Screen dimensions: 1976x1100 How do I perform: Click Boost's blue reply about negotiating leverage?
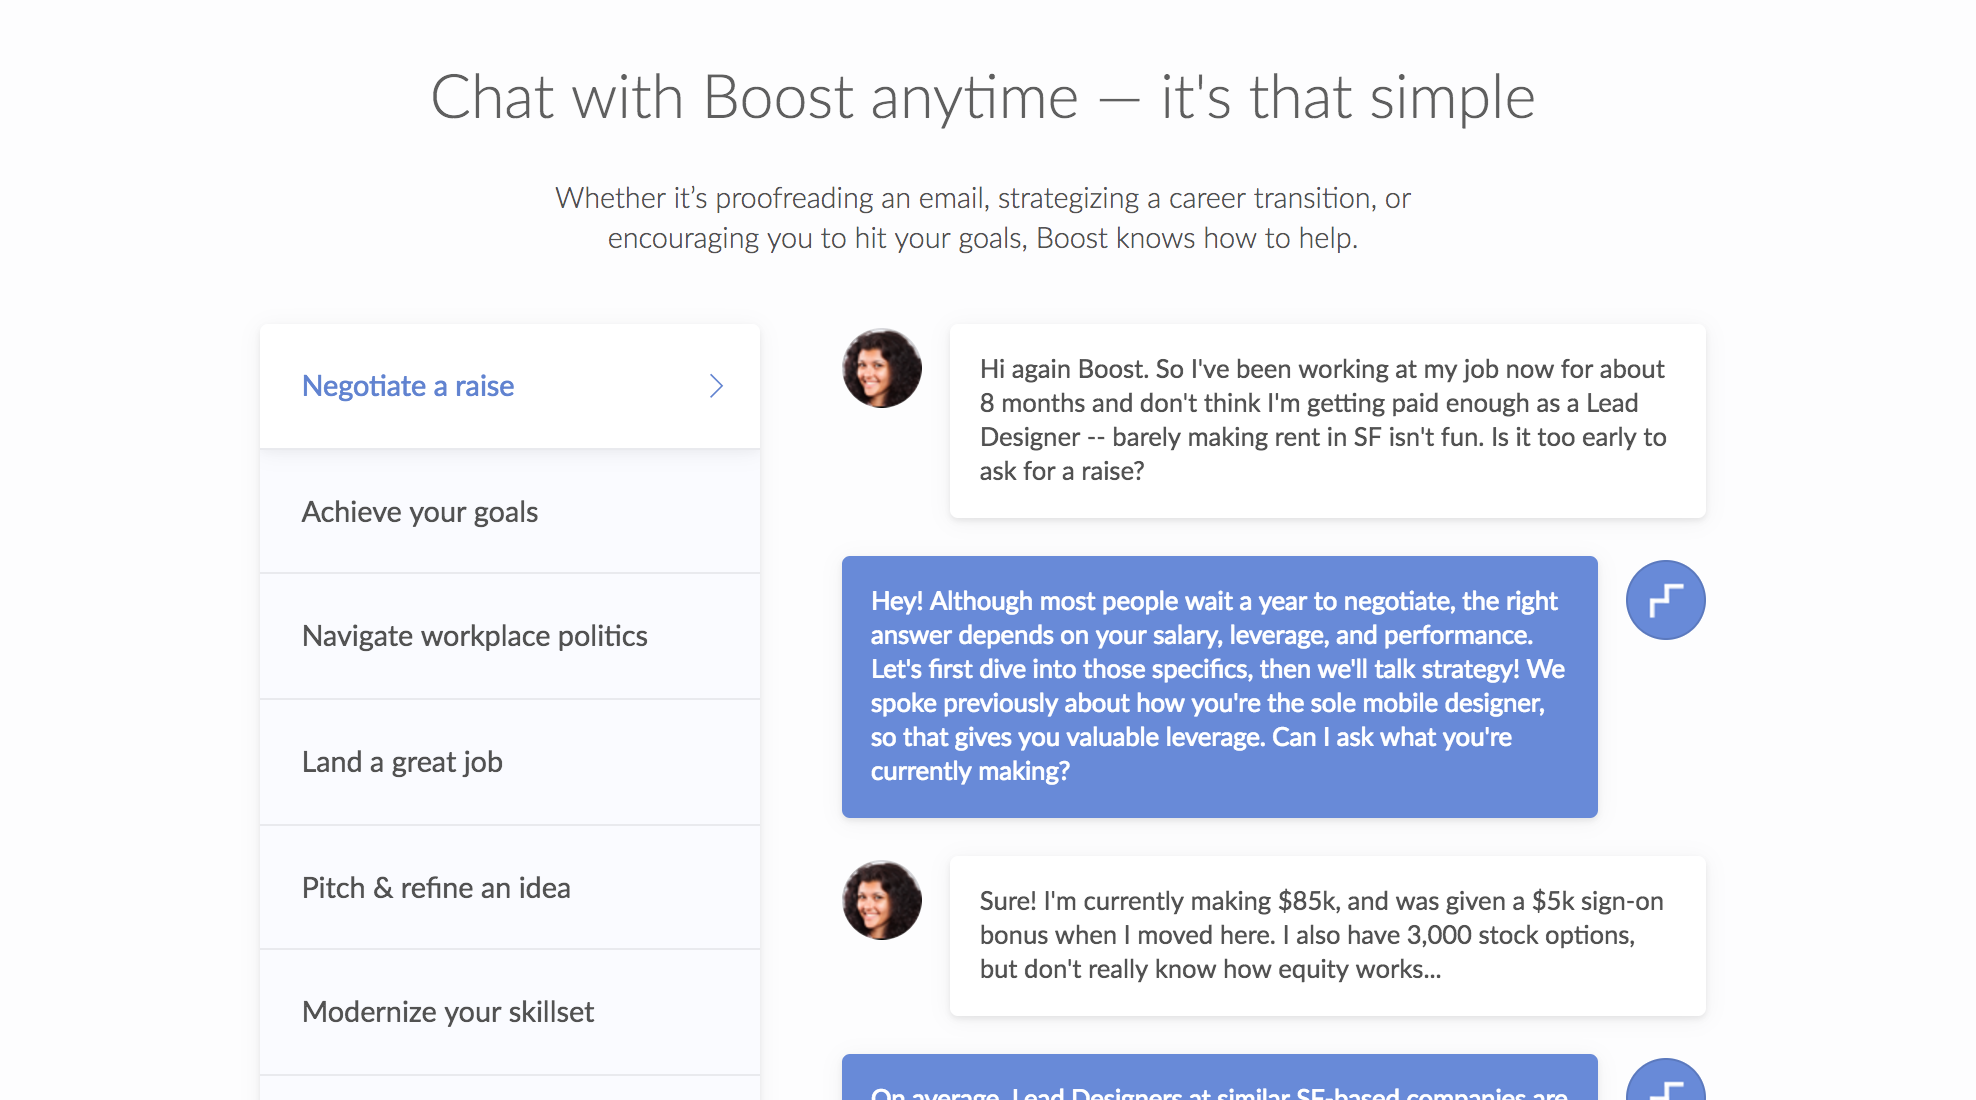point(1219,686)
